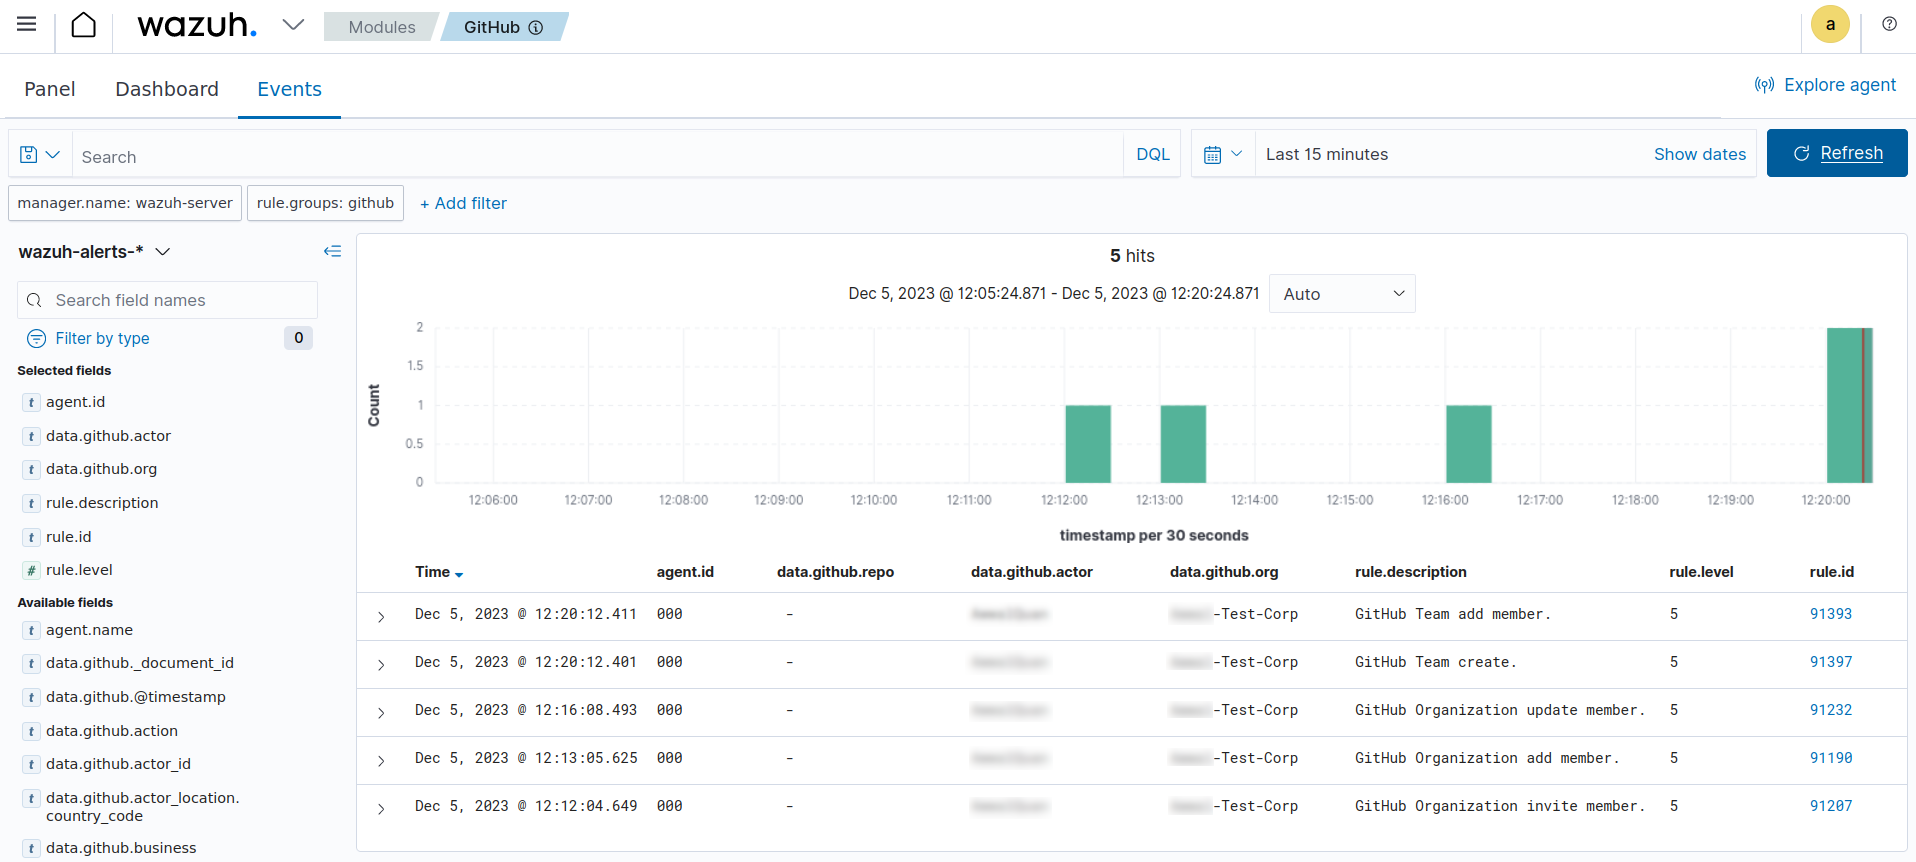The width and height of the screenshot is (1916, 862).
Task: Click the rule.description column header
Action: coord(1410,572)
